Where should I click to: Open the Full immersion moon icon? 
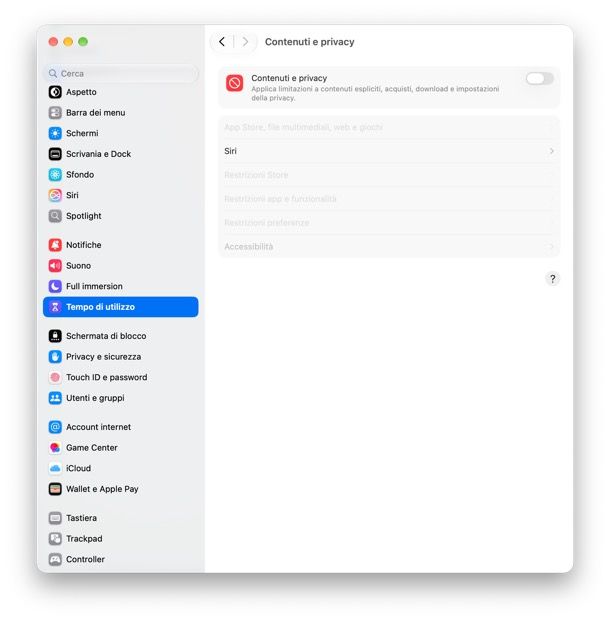(55, 286)
